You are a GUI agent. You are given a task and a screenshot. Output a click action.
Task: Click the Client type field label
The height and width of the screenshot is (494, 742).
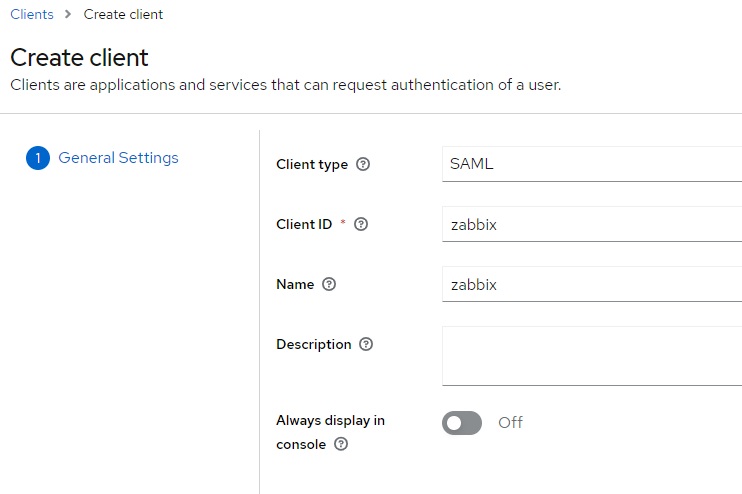coord(312,164)
